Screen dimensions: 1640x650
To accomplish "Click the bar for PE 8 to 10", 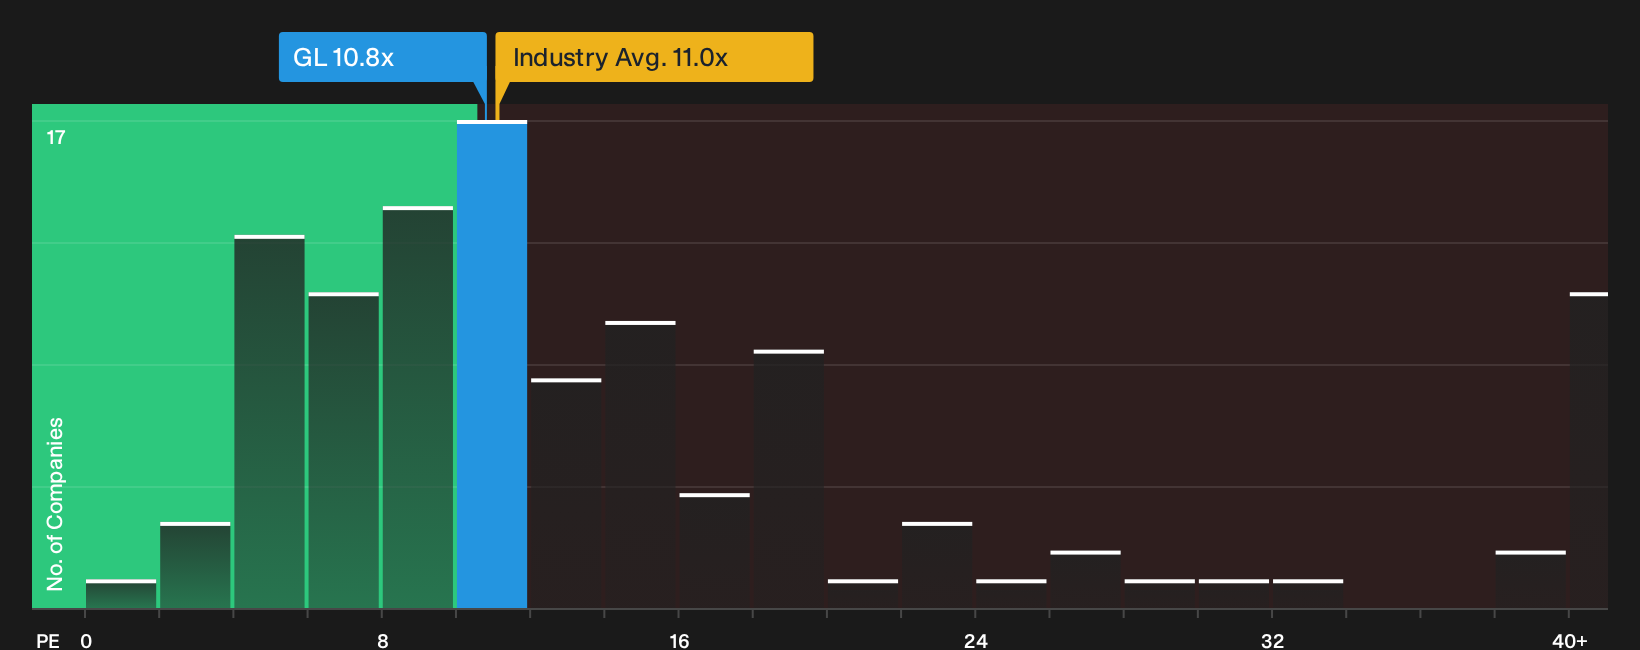I will point(418,407).
